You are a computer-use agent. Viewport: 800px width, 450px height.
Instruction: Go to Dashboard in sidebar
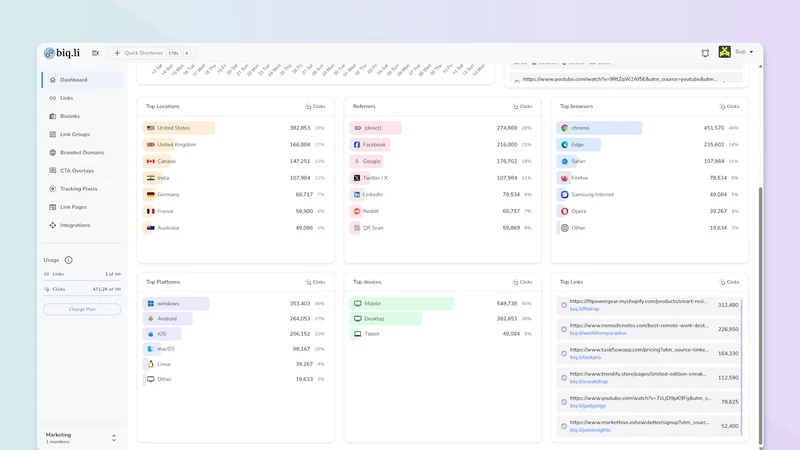coord(83,80)
